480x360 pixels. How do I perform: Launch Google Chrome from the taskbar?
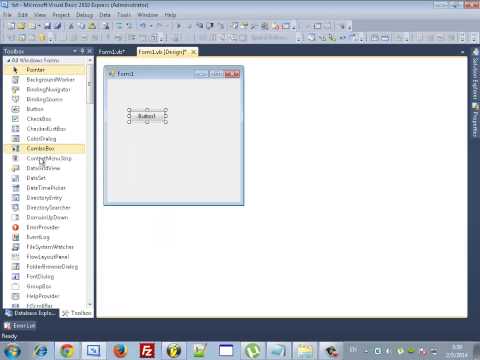point(67,351)
